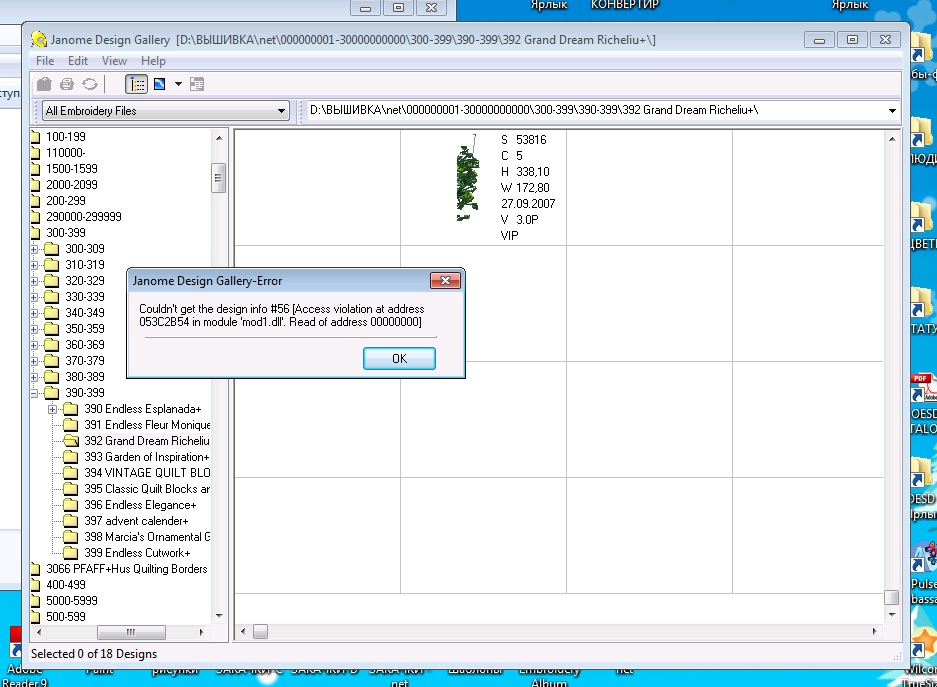Click the 27.09.2007 date text
This screenshot has width=937, height=687.
(x=528, y=204)
